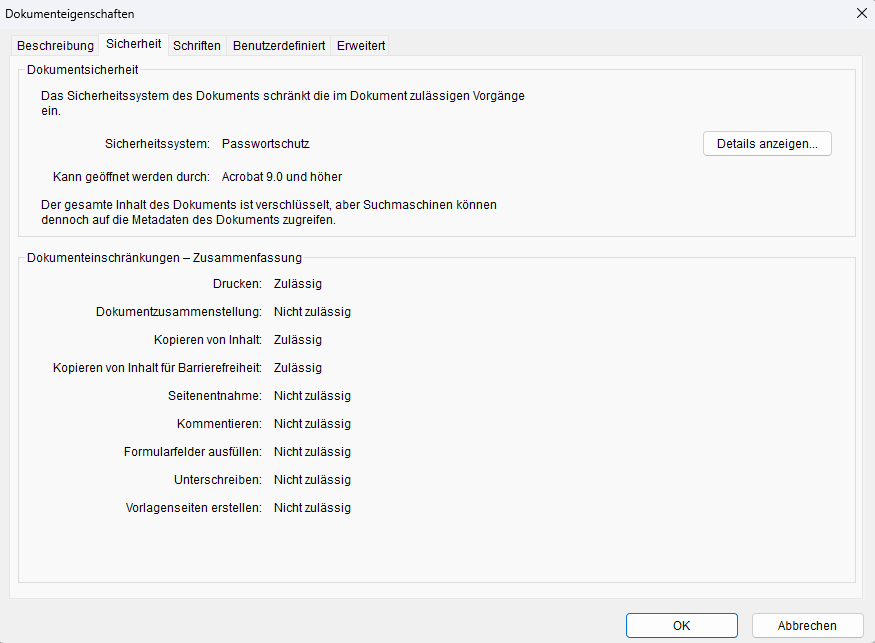The width and height of the screenshot is (875, 643).
Task: Click the Nicht zulässig value for Vorlagenseiten erstellen
Action: [x=312, y=508]
